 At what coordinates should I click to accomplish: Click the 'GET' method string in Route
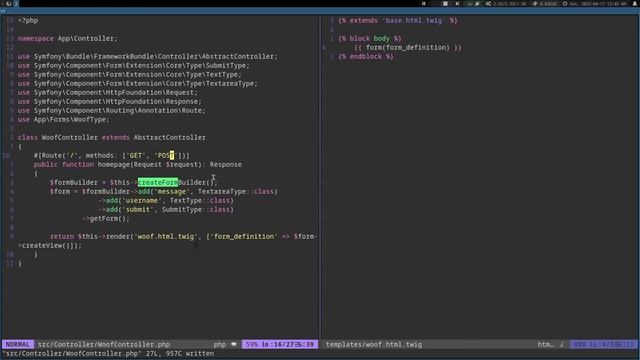coord(136,155)
